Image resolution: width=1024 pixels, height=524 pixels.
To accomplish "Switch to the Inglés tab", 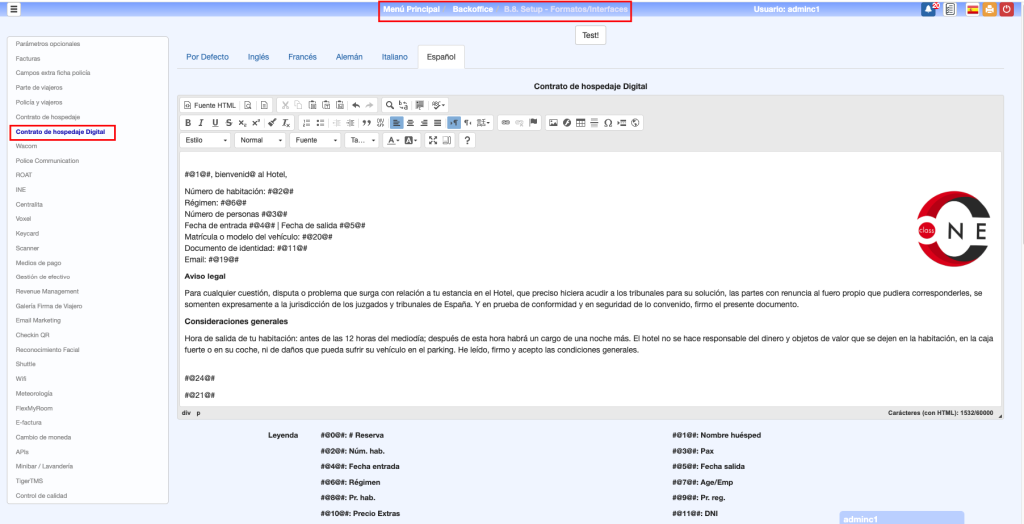I will (258, 57).
